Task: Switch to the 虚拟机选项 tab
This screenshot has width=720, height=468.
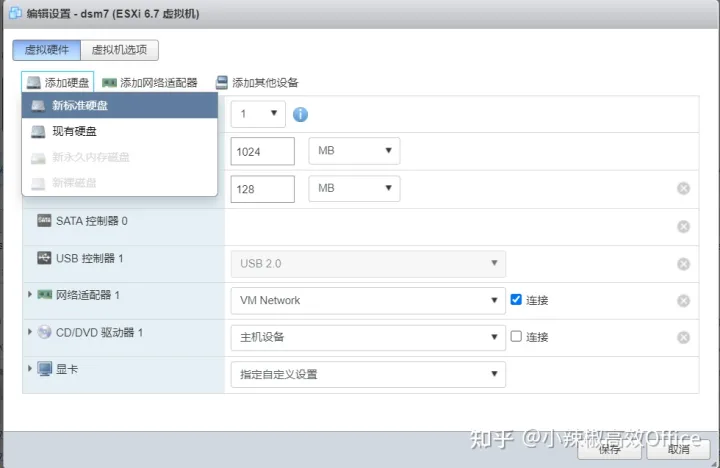Action: pyautogui.click(x=119, y=50)
